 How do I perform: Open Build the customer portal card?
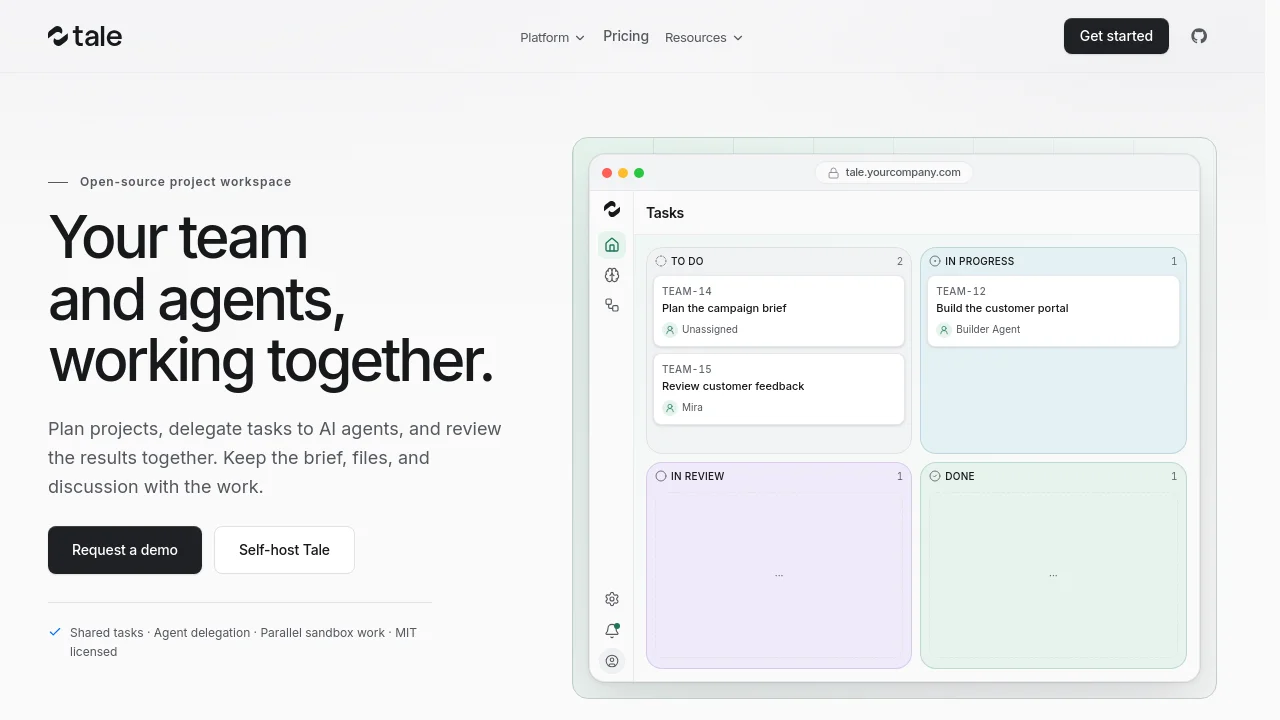coord(1053,311)
